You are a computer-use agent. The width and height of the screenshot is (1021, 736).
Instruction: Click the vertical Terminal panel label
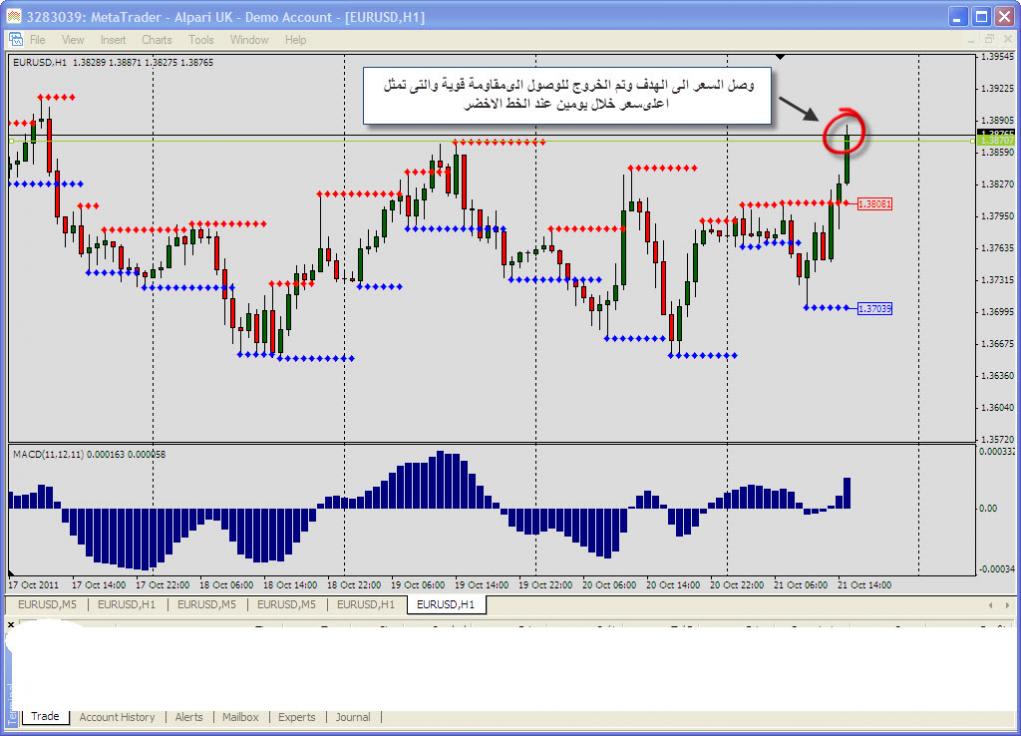point(10,704)
